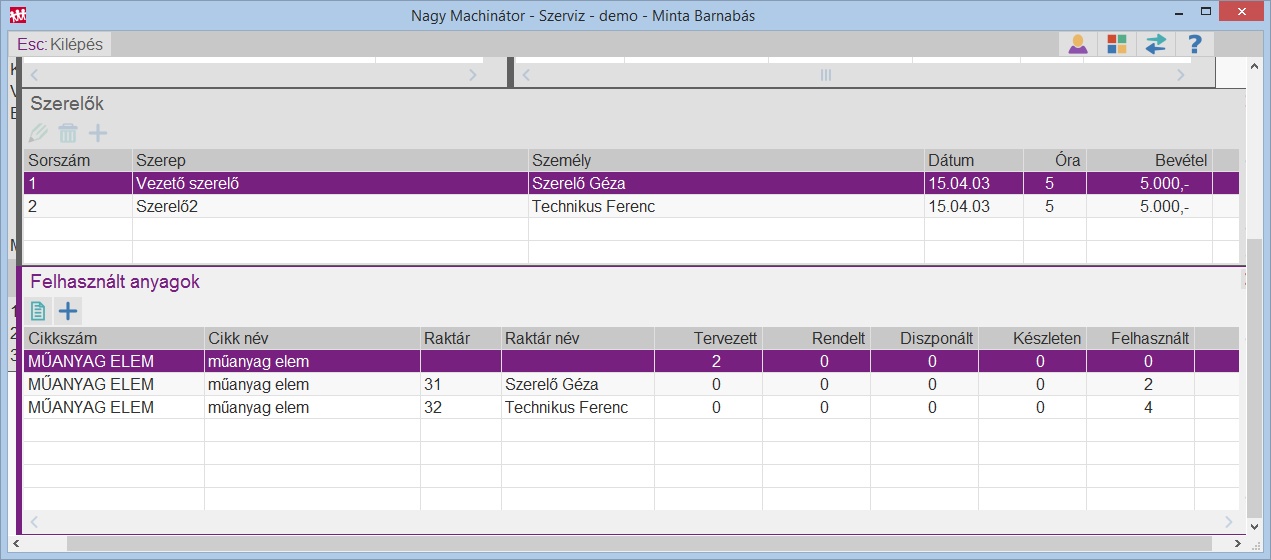Click the Dátum column header
1271x560 pixels.
tap(973, 160)
